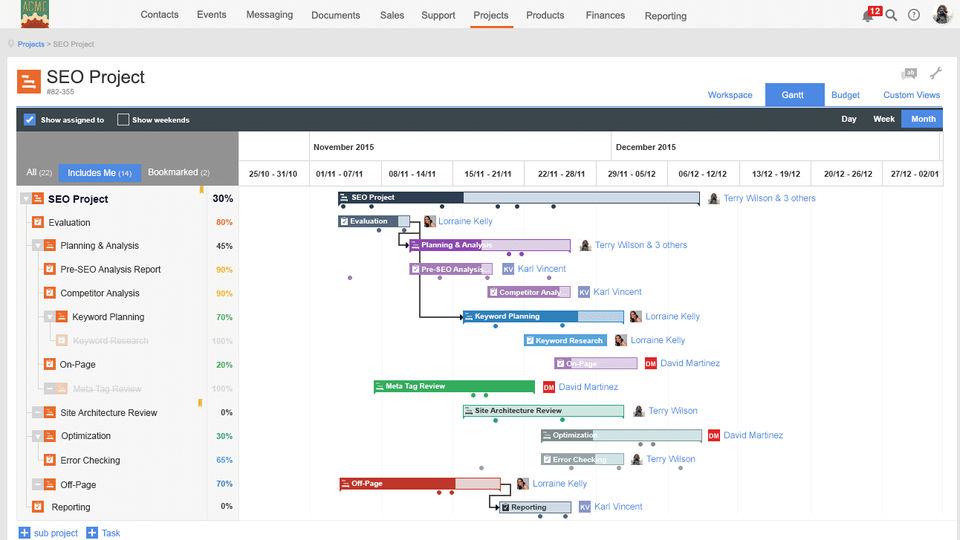Expand the Off-Page group
This screenshot has height=540, width=960.
click(x=37, y=484)
